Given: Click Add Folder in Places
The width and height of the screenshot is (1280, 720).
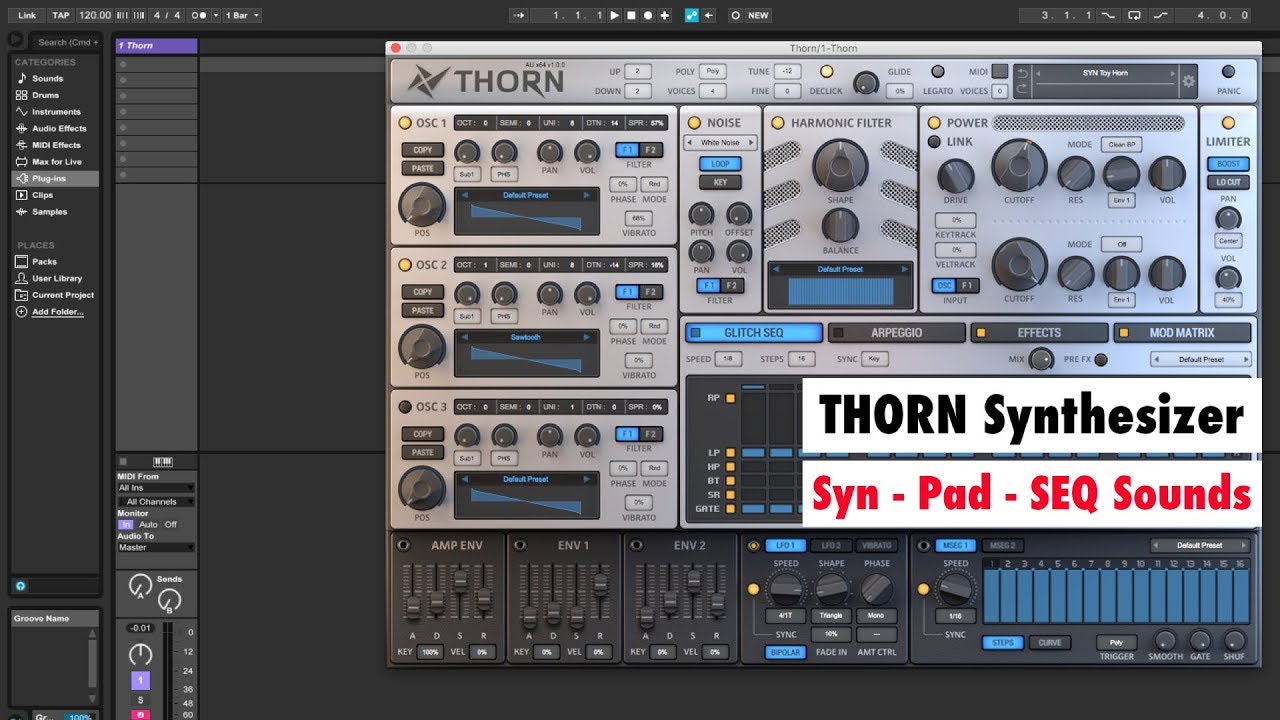Looking at the screenshot, I should pos(57,312).
